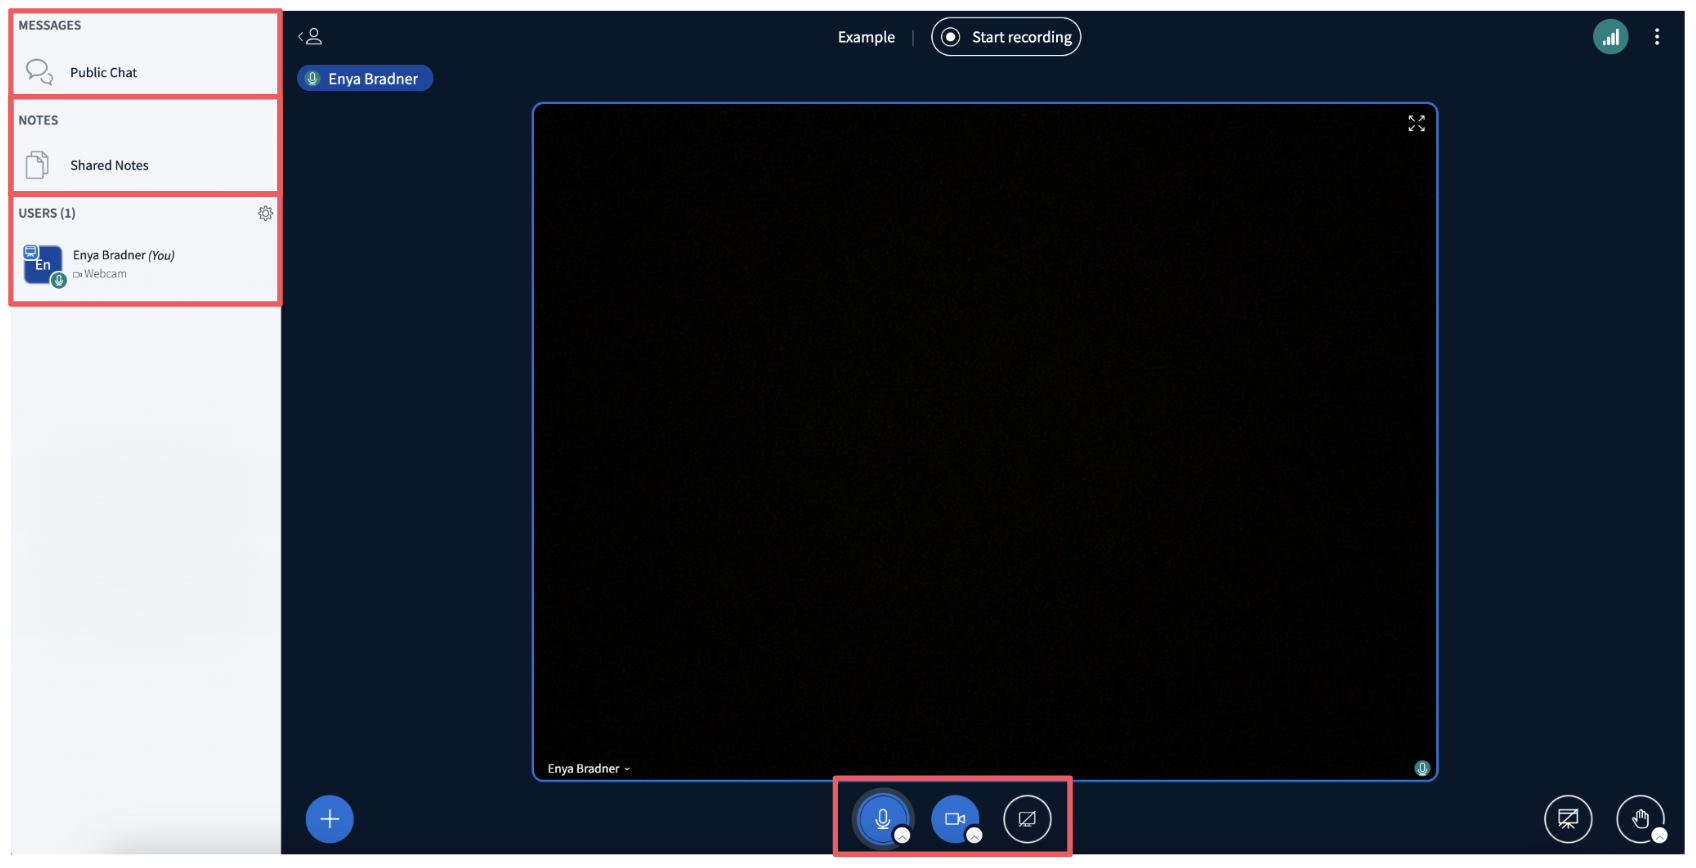Click the Shared Notes document icon
1696x868 pixels.
tap(37, 165)
